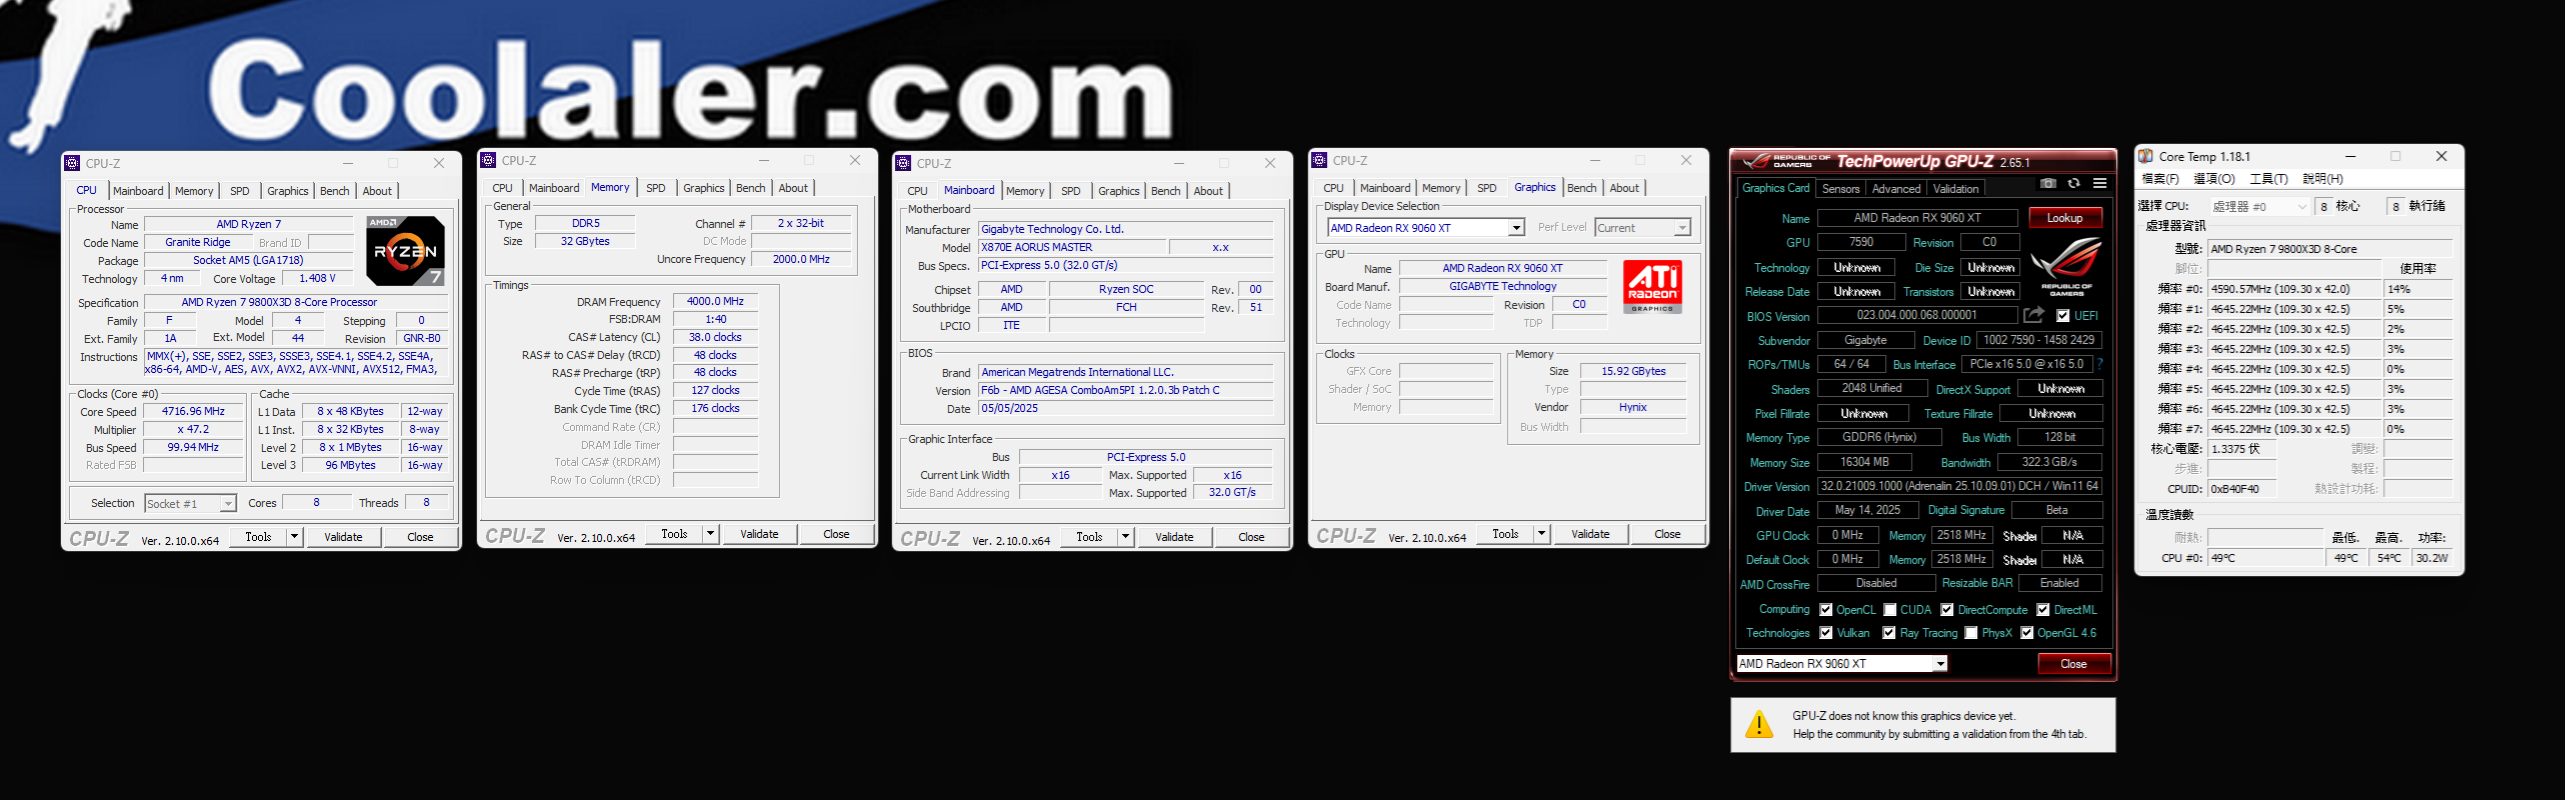This screenshot has width=2565, height=800.
Task: Click the GPU-Z refresh icon
Action: [2074, 184]
